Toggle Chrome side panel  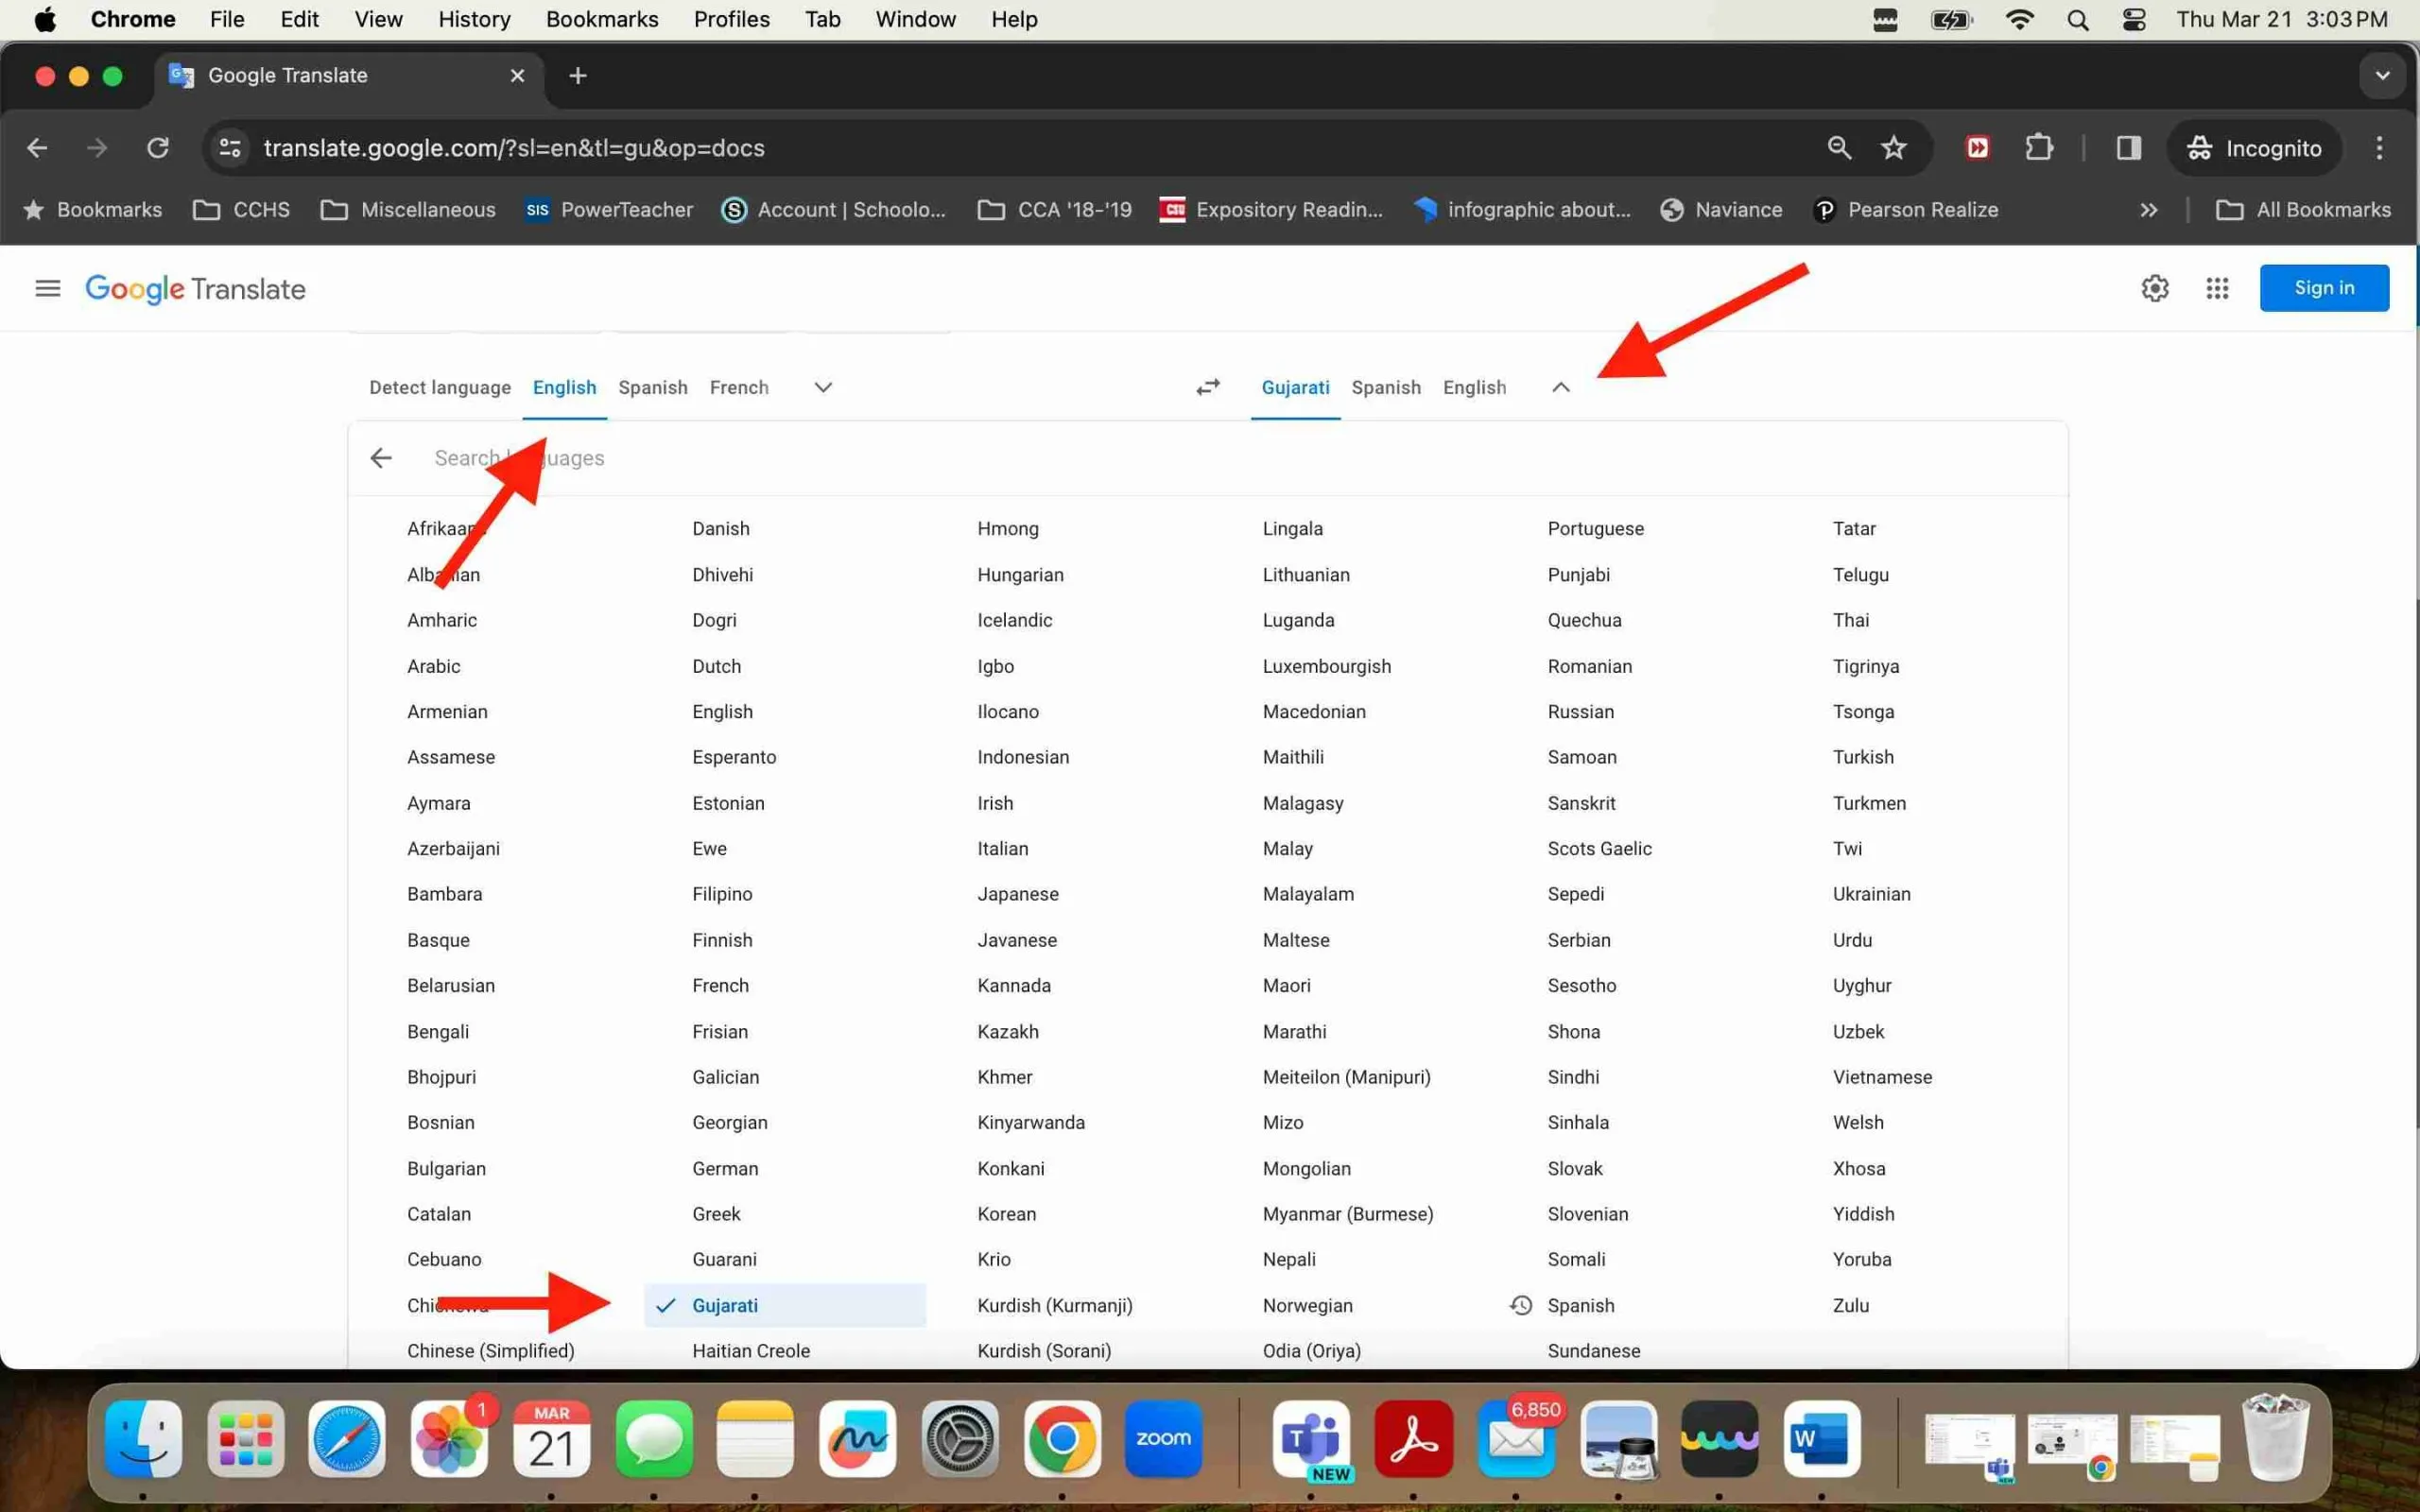pyautogui.click(x=2128, y=148)
